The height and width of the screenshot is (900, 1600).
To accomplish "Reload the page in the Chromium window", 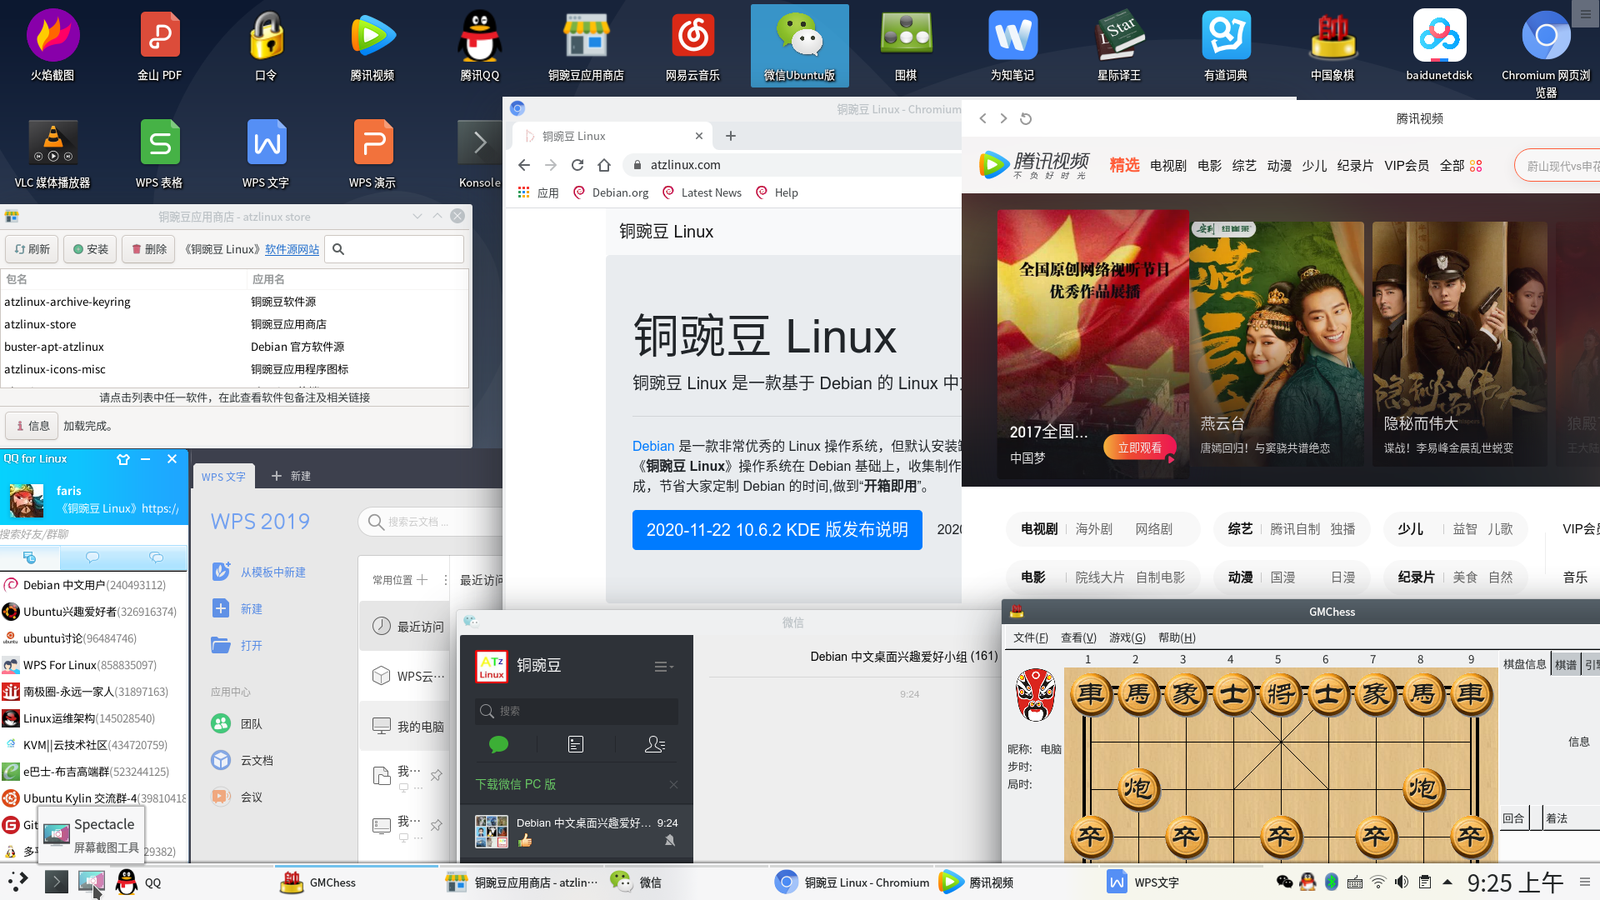I will tap(577, 165).
